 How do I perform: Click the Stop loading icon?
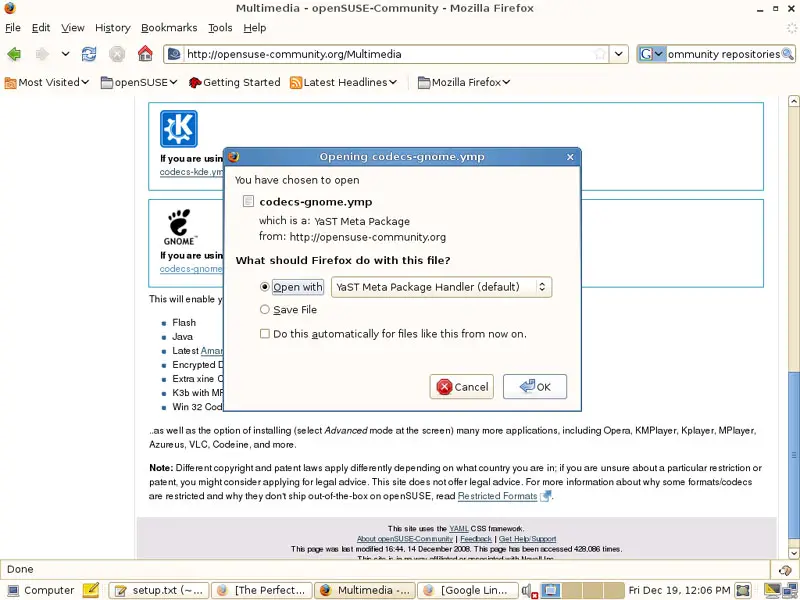[x=117, y=54]
